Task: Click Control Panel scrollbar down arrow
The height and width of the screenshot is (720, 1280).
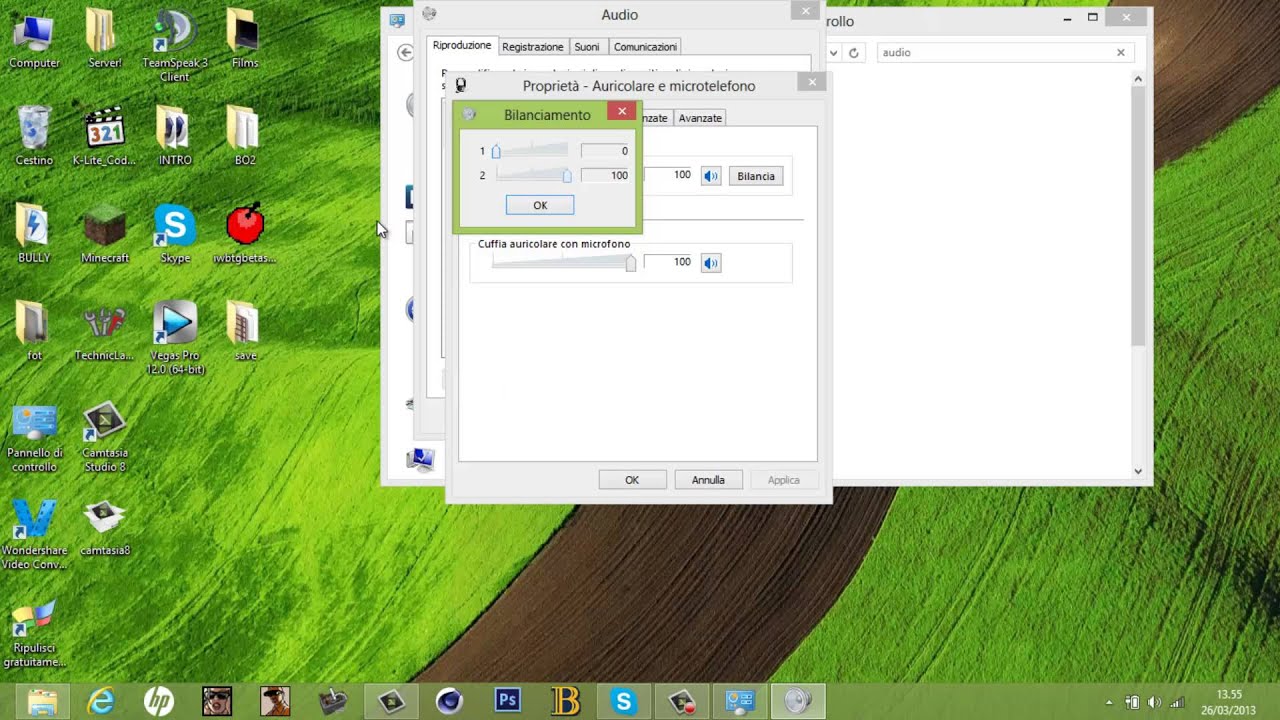Action: pos(1138,471)
